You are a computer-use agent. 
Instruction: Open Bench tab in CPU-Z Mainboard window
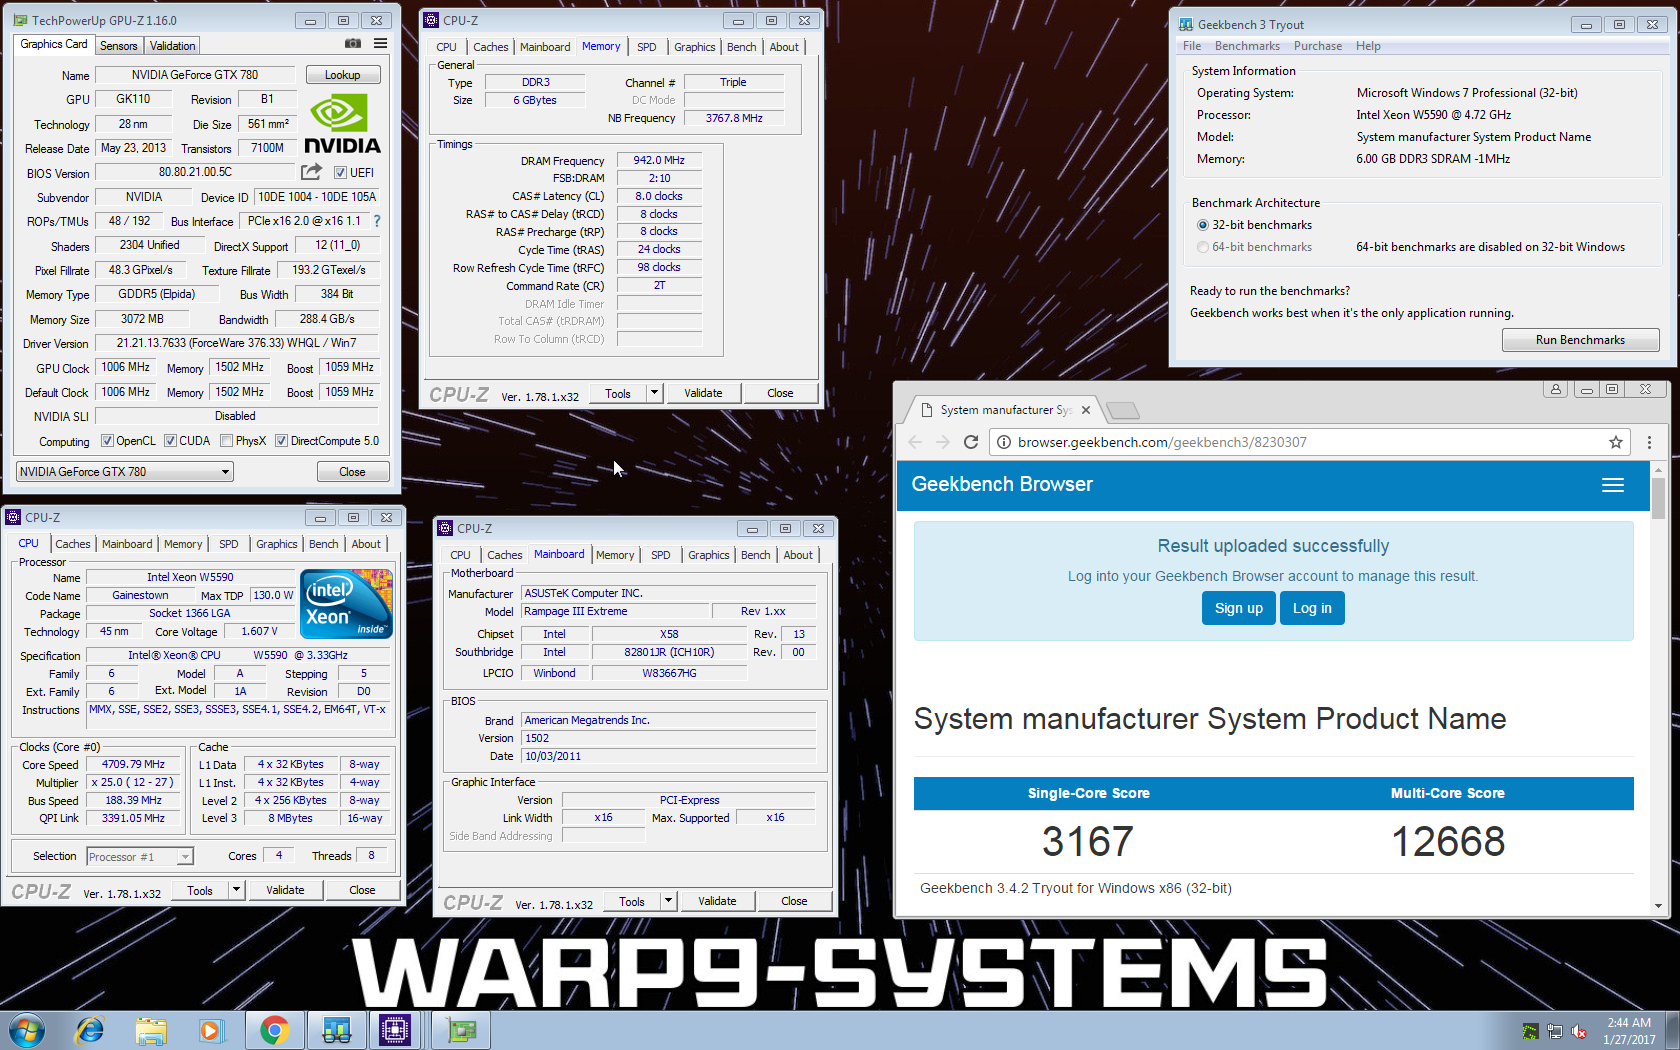[x=756, y=555]
